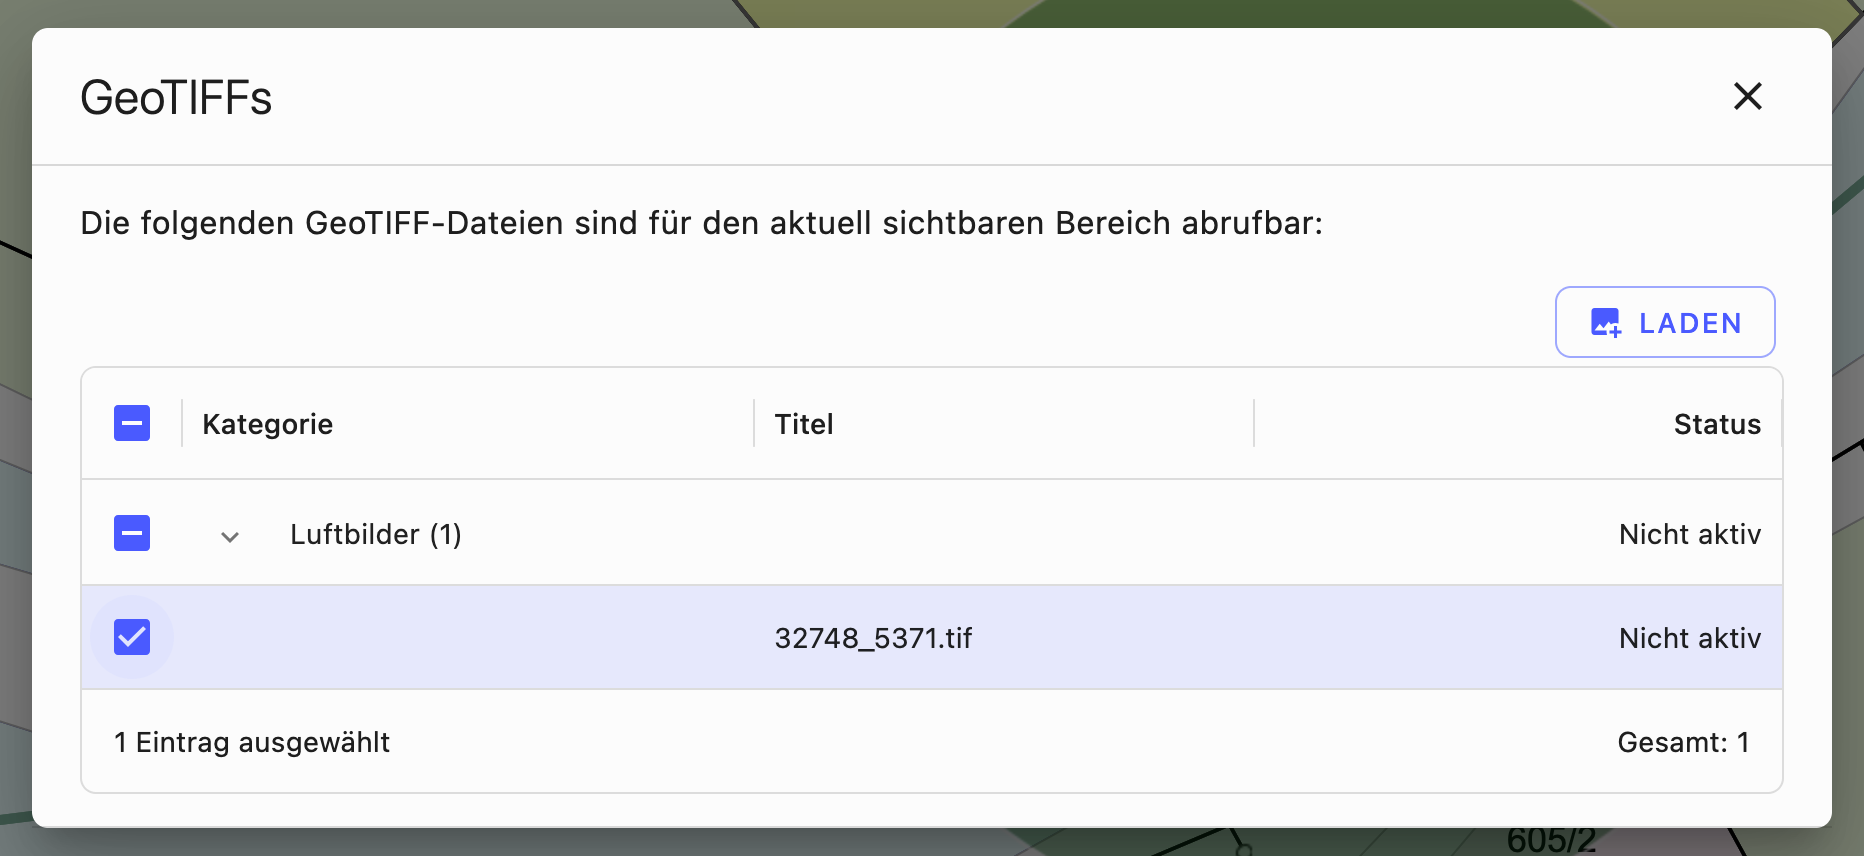Uncheck the 32748_5371.tif row checkbox

coord(132,638)
